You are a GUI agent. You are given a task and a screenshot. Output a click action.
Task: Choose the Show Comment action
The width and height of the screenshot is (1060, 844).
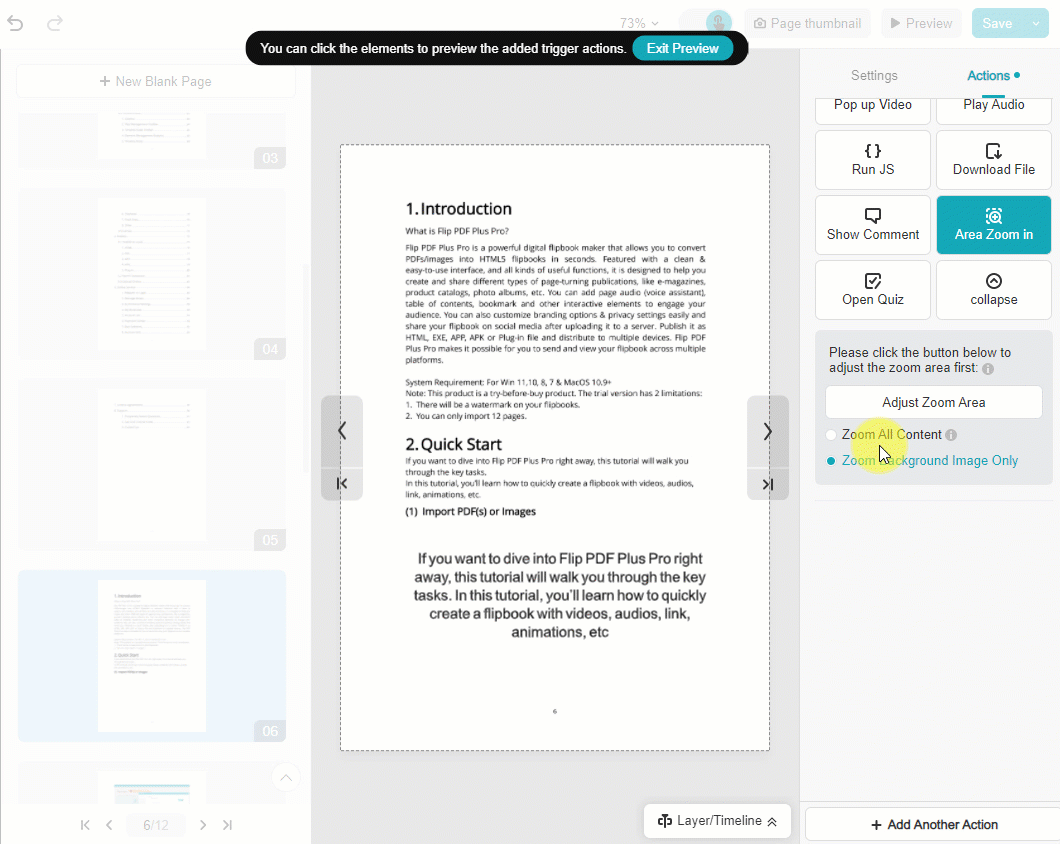click(873, 225)
